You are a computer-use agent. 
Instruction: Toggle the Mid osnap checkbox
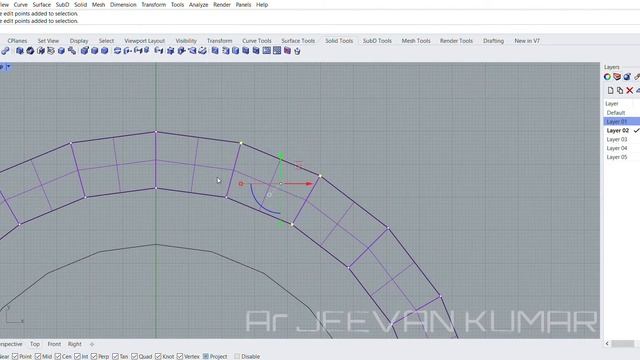point(38,356)
